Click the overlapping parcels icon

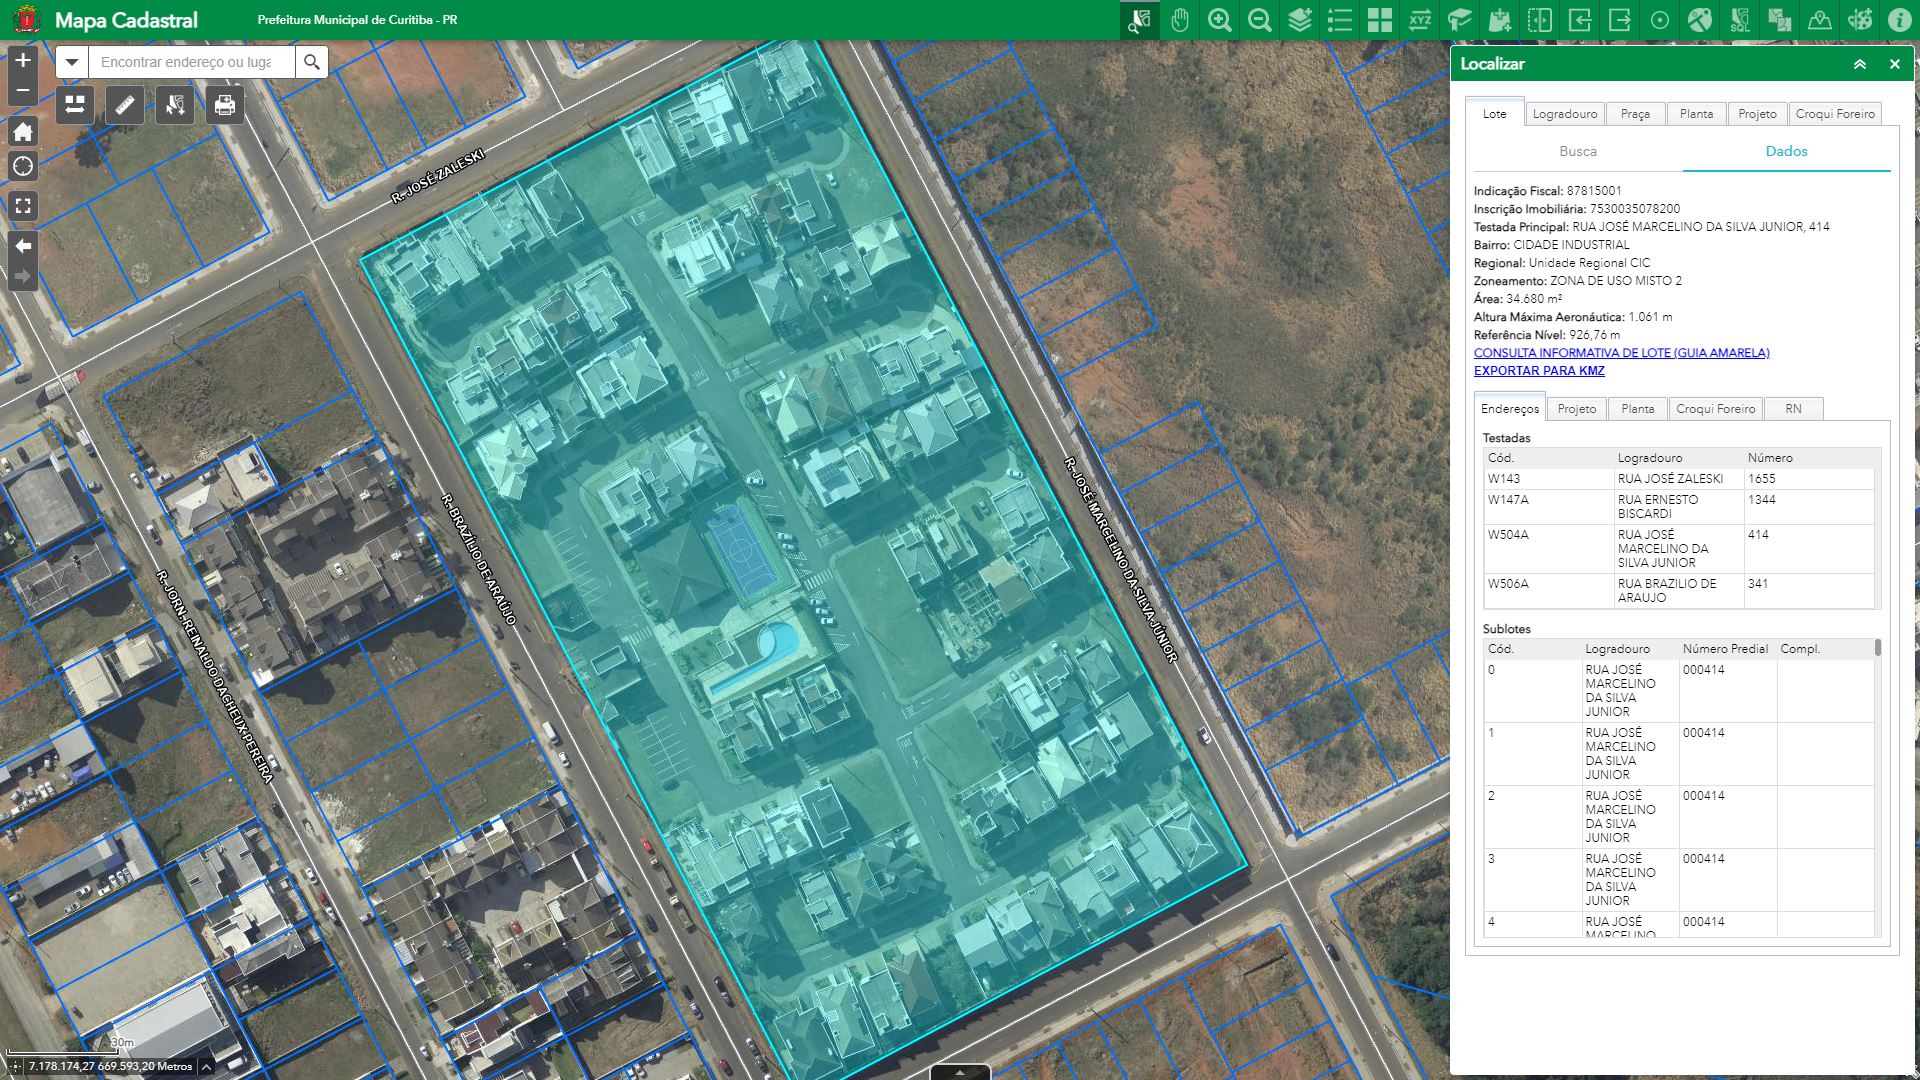[x=1780, y=20]
